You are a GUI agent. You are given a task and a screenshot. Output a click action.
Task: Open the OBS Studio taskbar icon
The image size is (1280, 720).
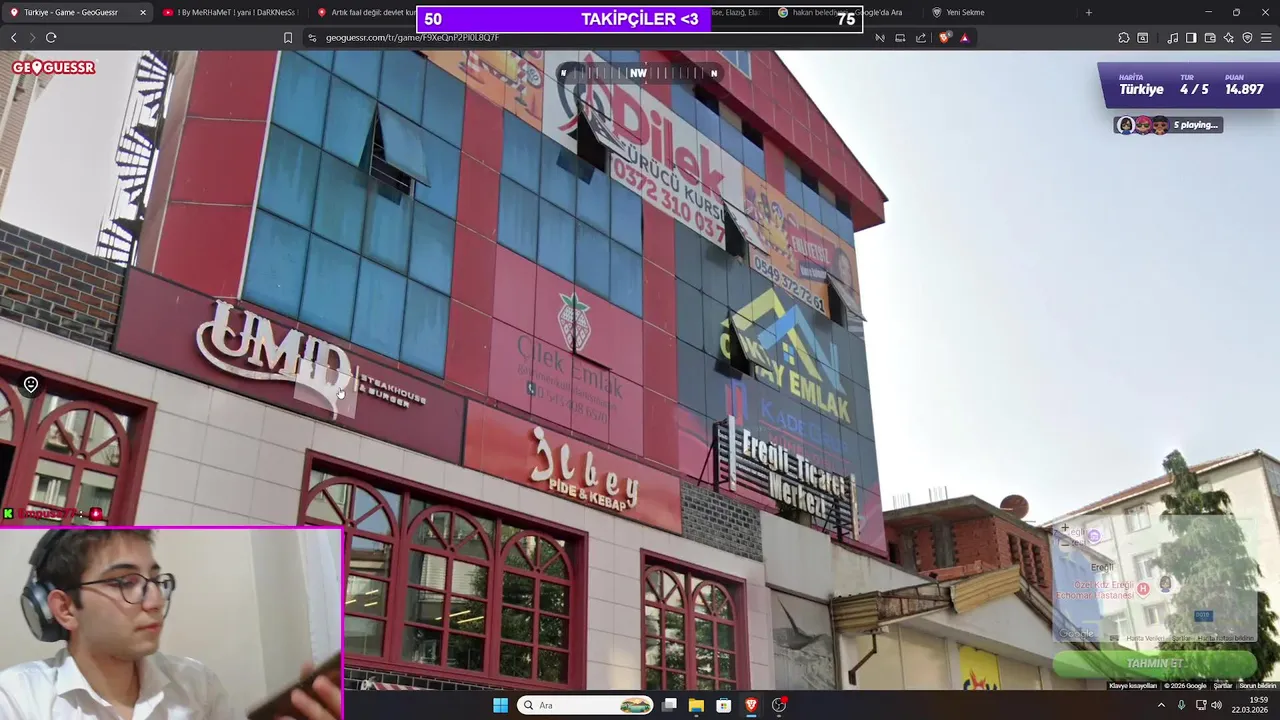(779, 705)
